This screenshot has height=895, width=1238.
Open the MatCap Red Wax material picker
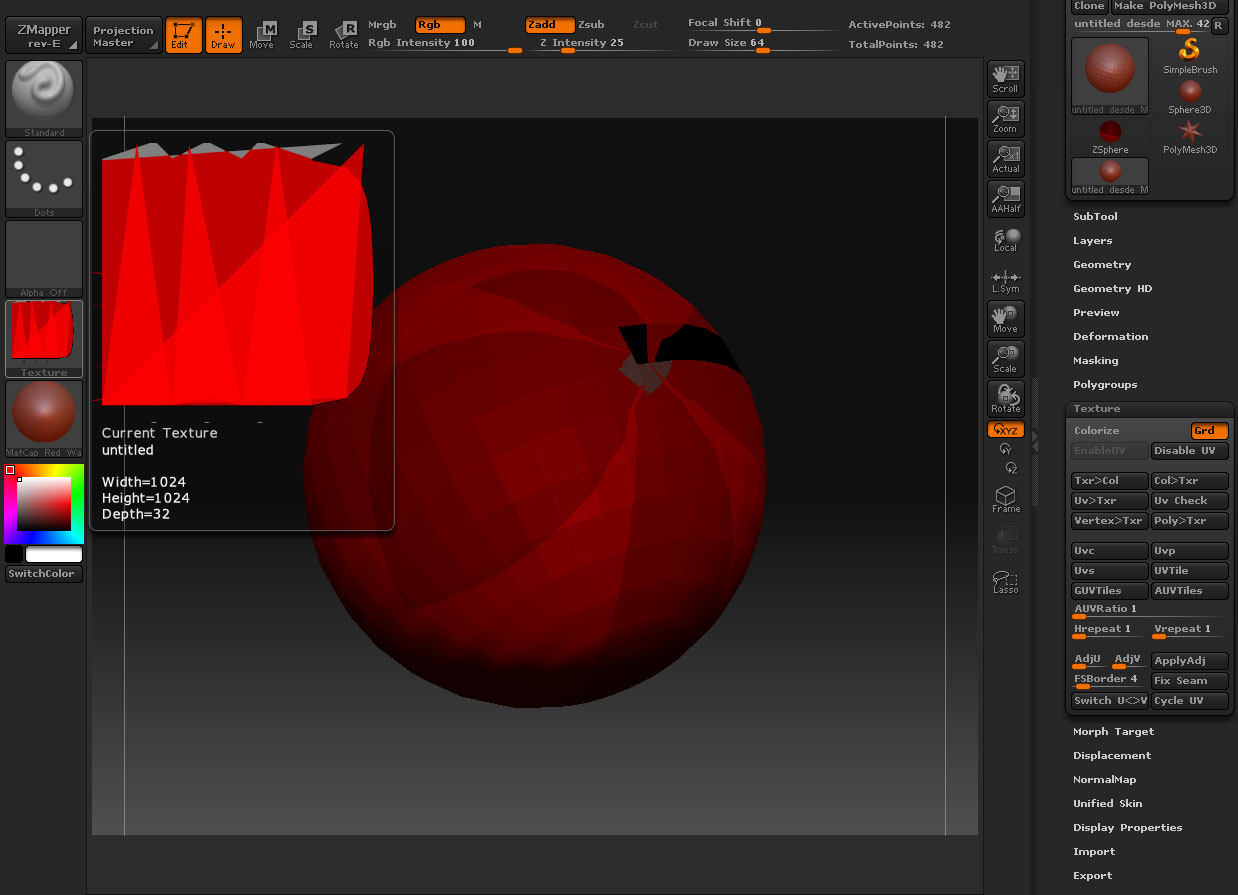click(x=44, y=419)
